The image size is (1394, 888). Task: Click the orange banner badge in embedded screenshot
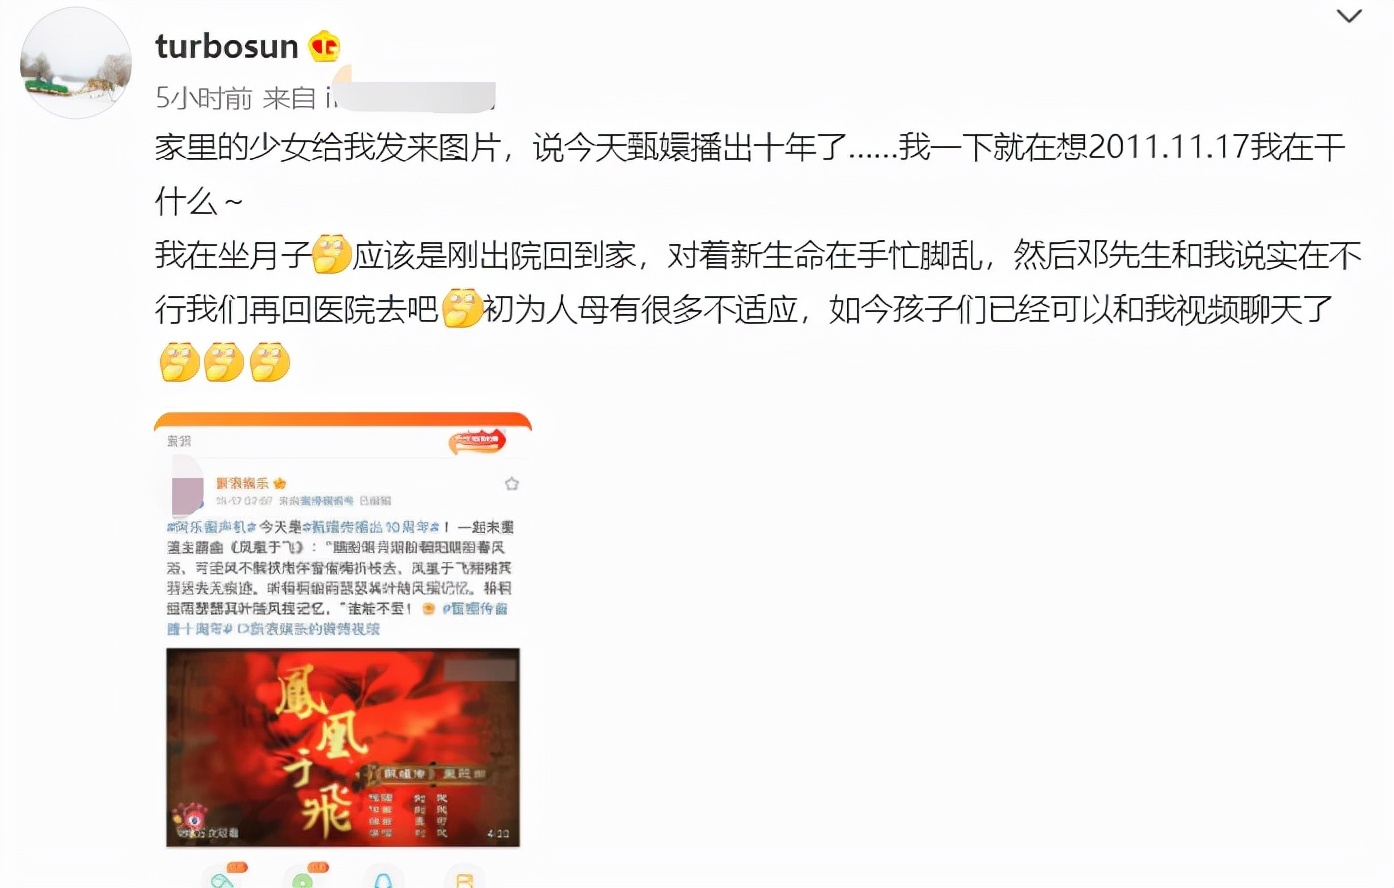(478, 440)
